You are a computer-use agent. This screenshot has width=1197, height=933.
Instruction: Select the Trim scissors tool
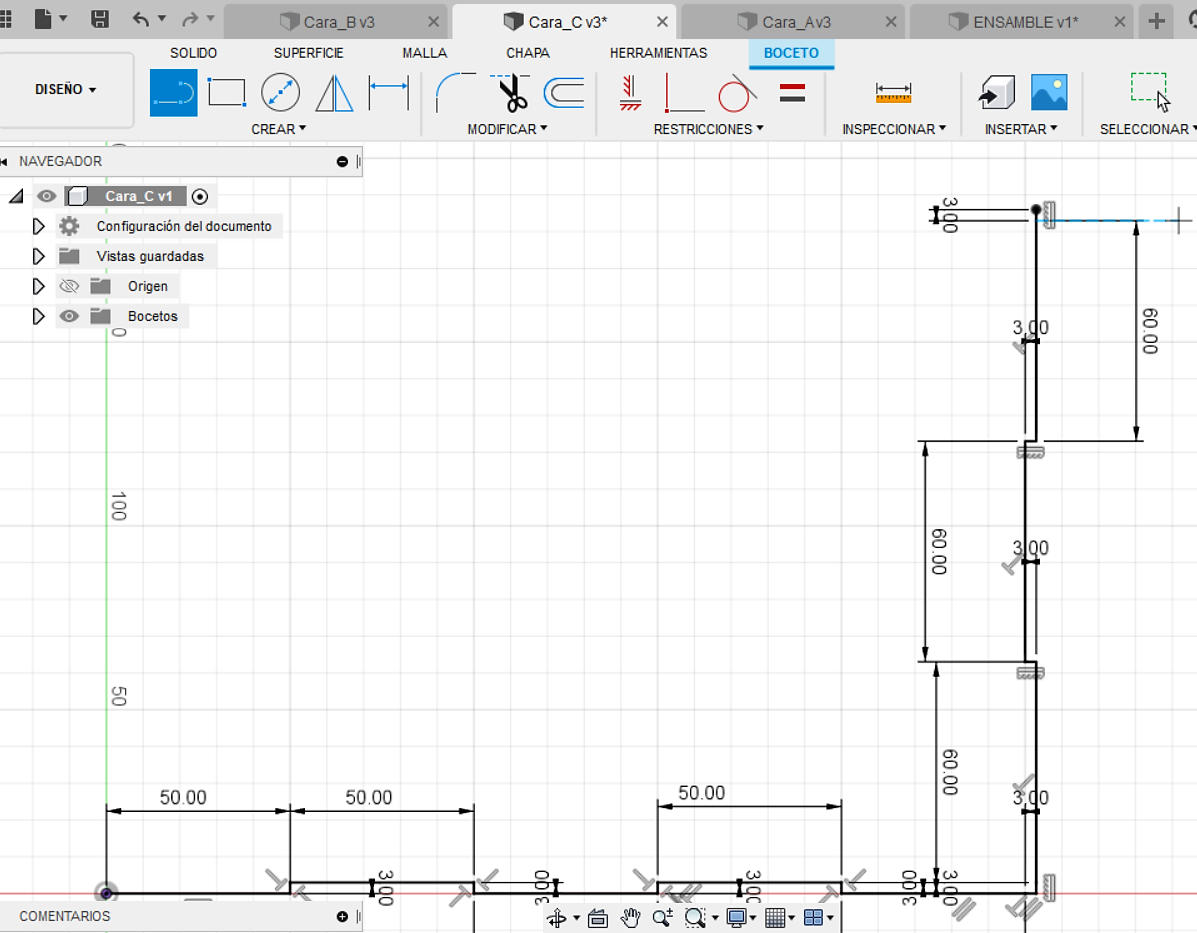point(511,92)
